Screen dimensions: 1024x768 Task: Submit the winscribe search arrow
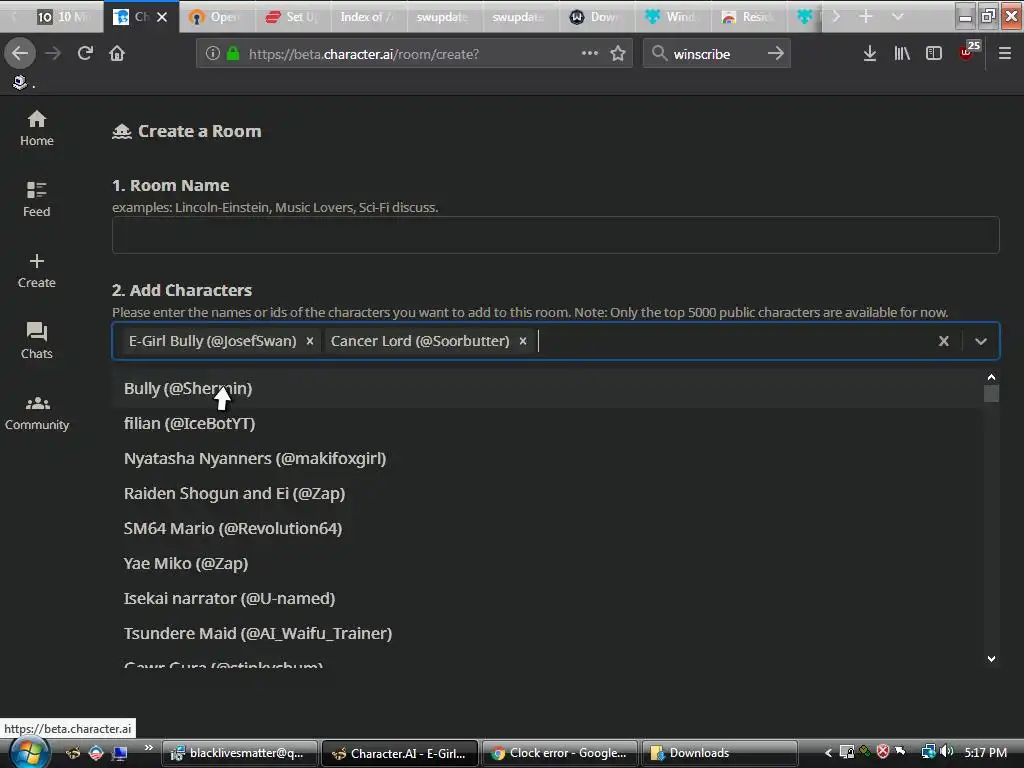[x=776, y=54]
